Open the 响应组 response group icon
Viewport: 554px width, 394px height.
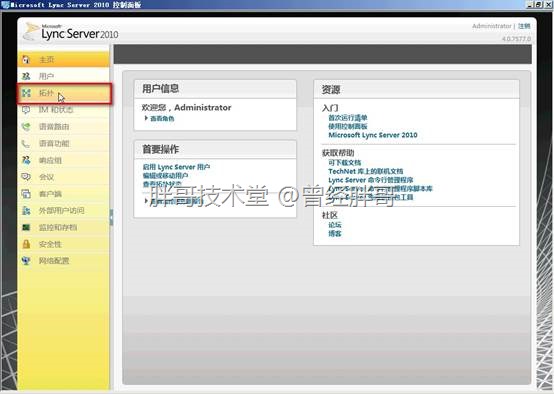(26, 160)
